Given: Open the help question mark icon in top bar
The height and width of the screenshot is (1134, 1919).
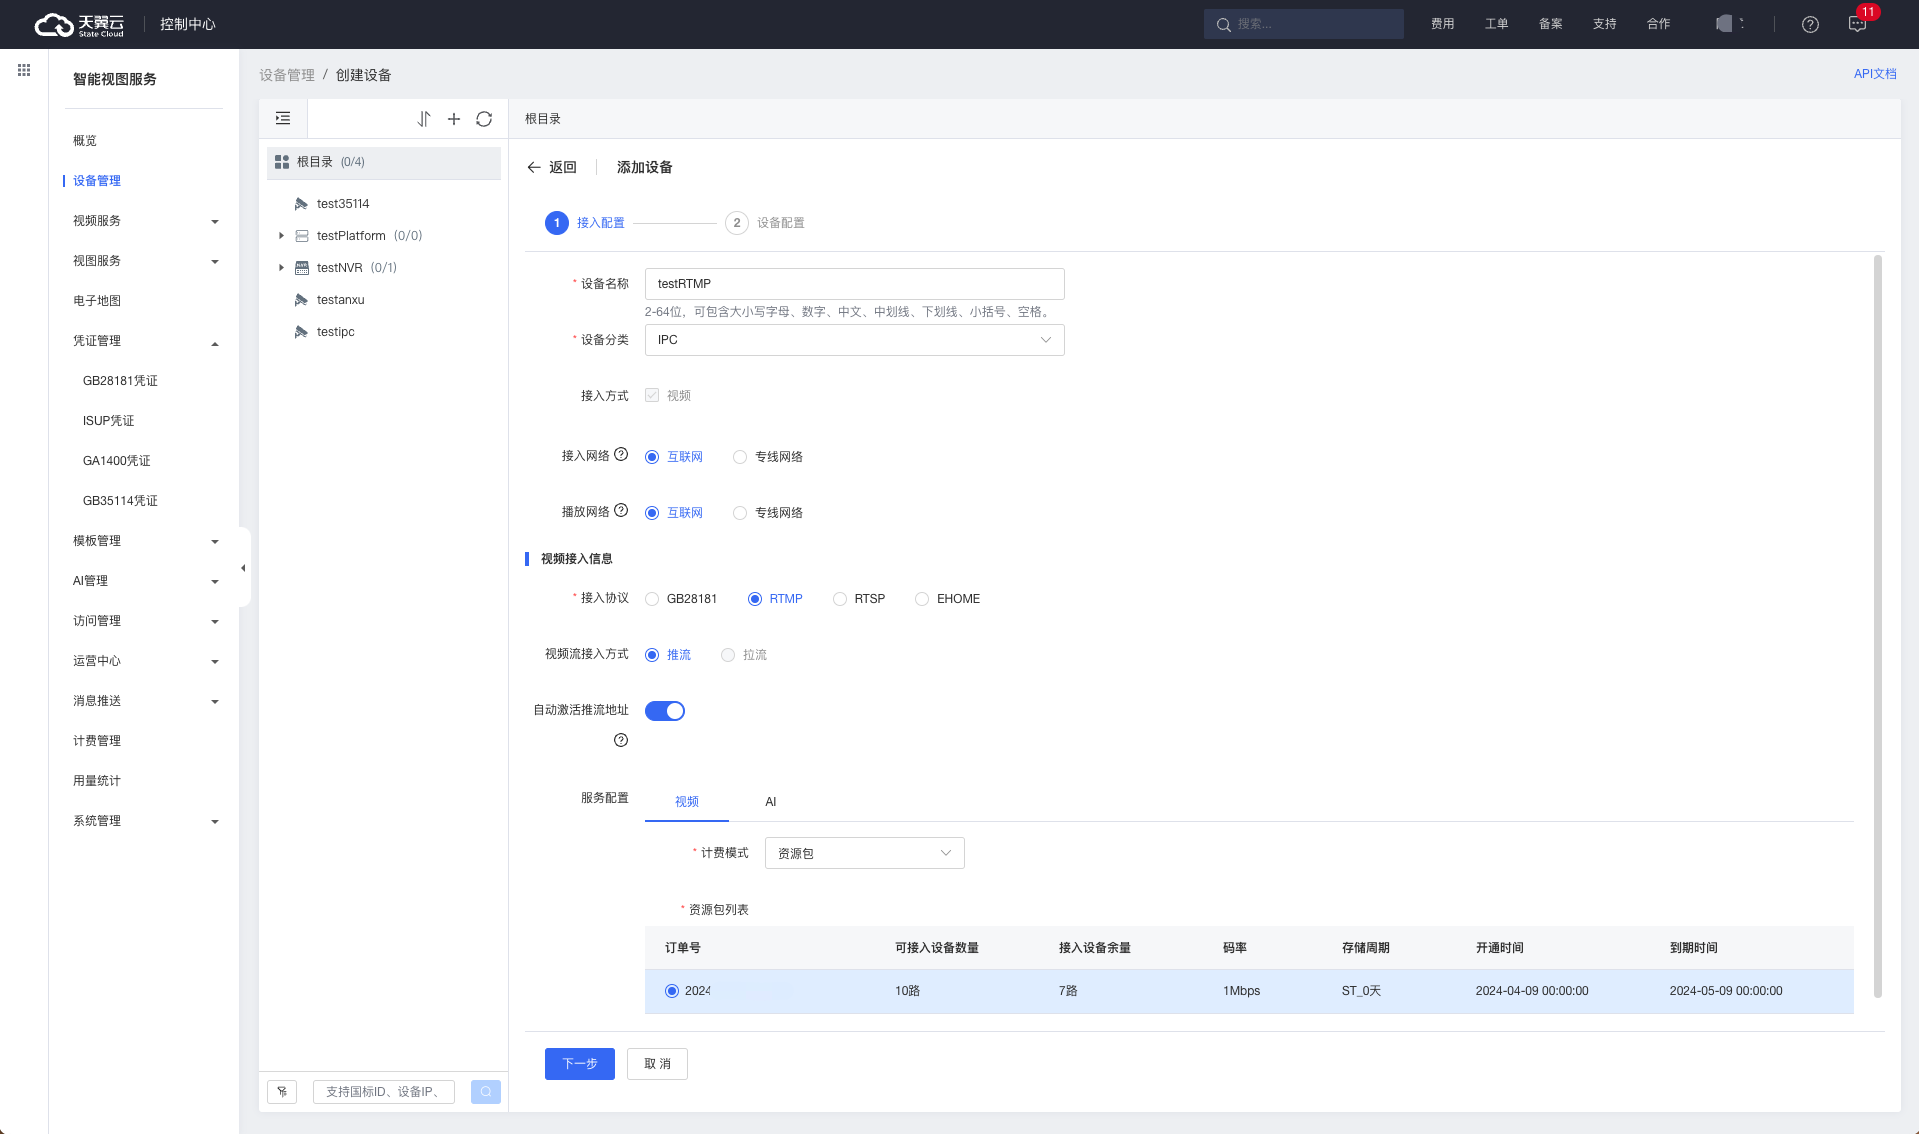Looking at the screenshot, I should [1810, 24].
